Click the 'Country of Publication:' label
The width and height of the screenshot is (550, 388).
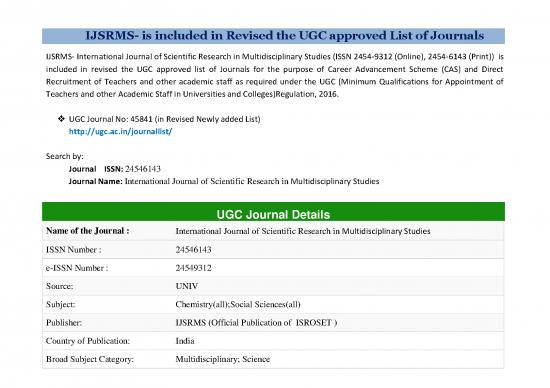tap(88, 341)
